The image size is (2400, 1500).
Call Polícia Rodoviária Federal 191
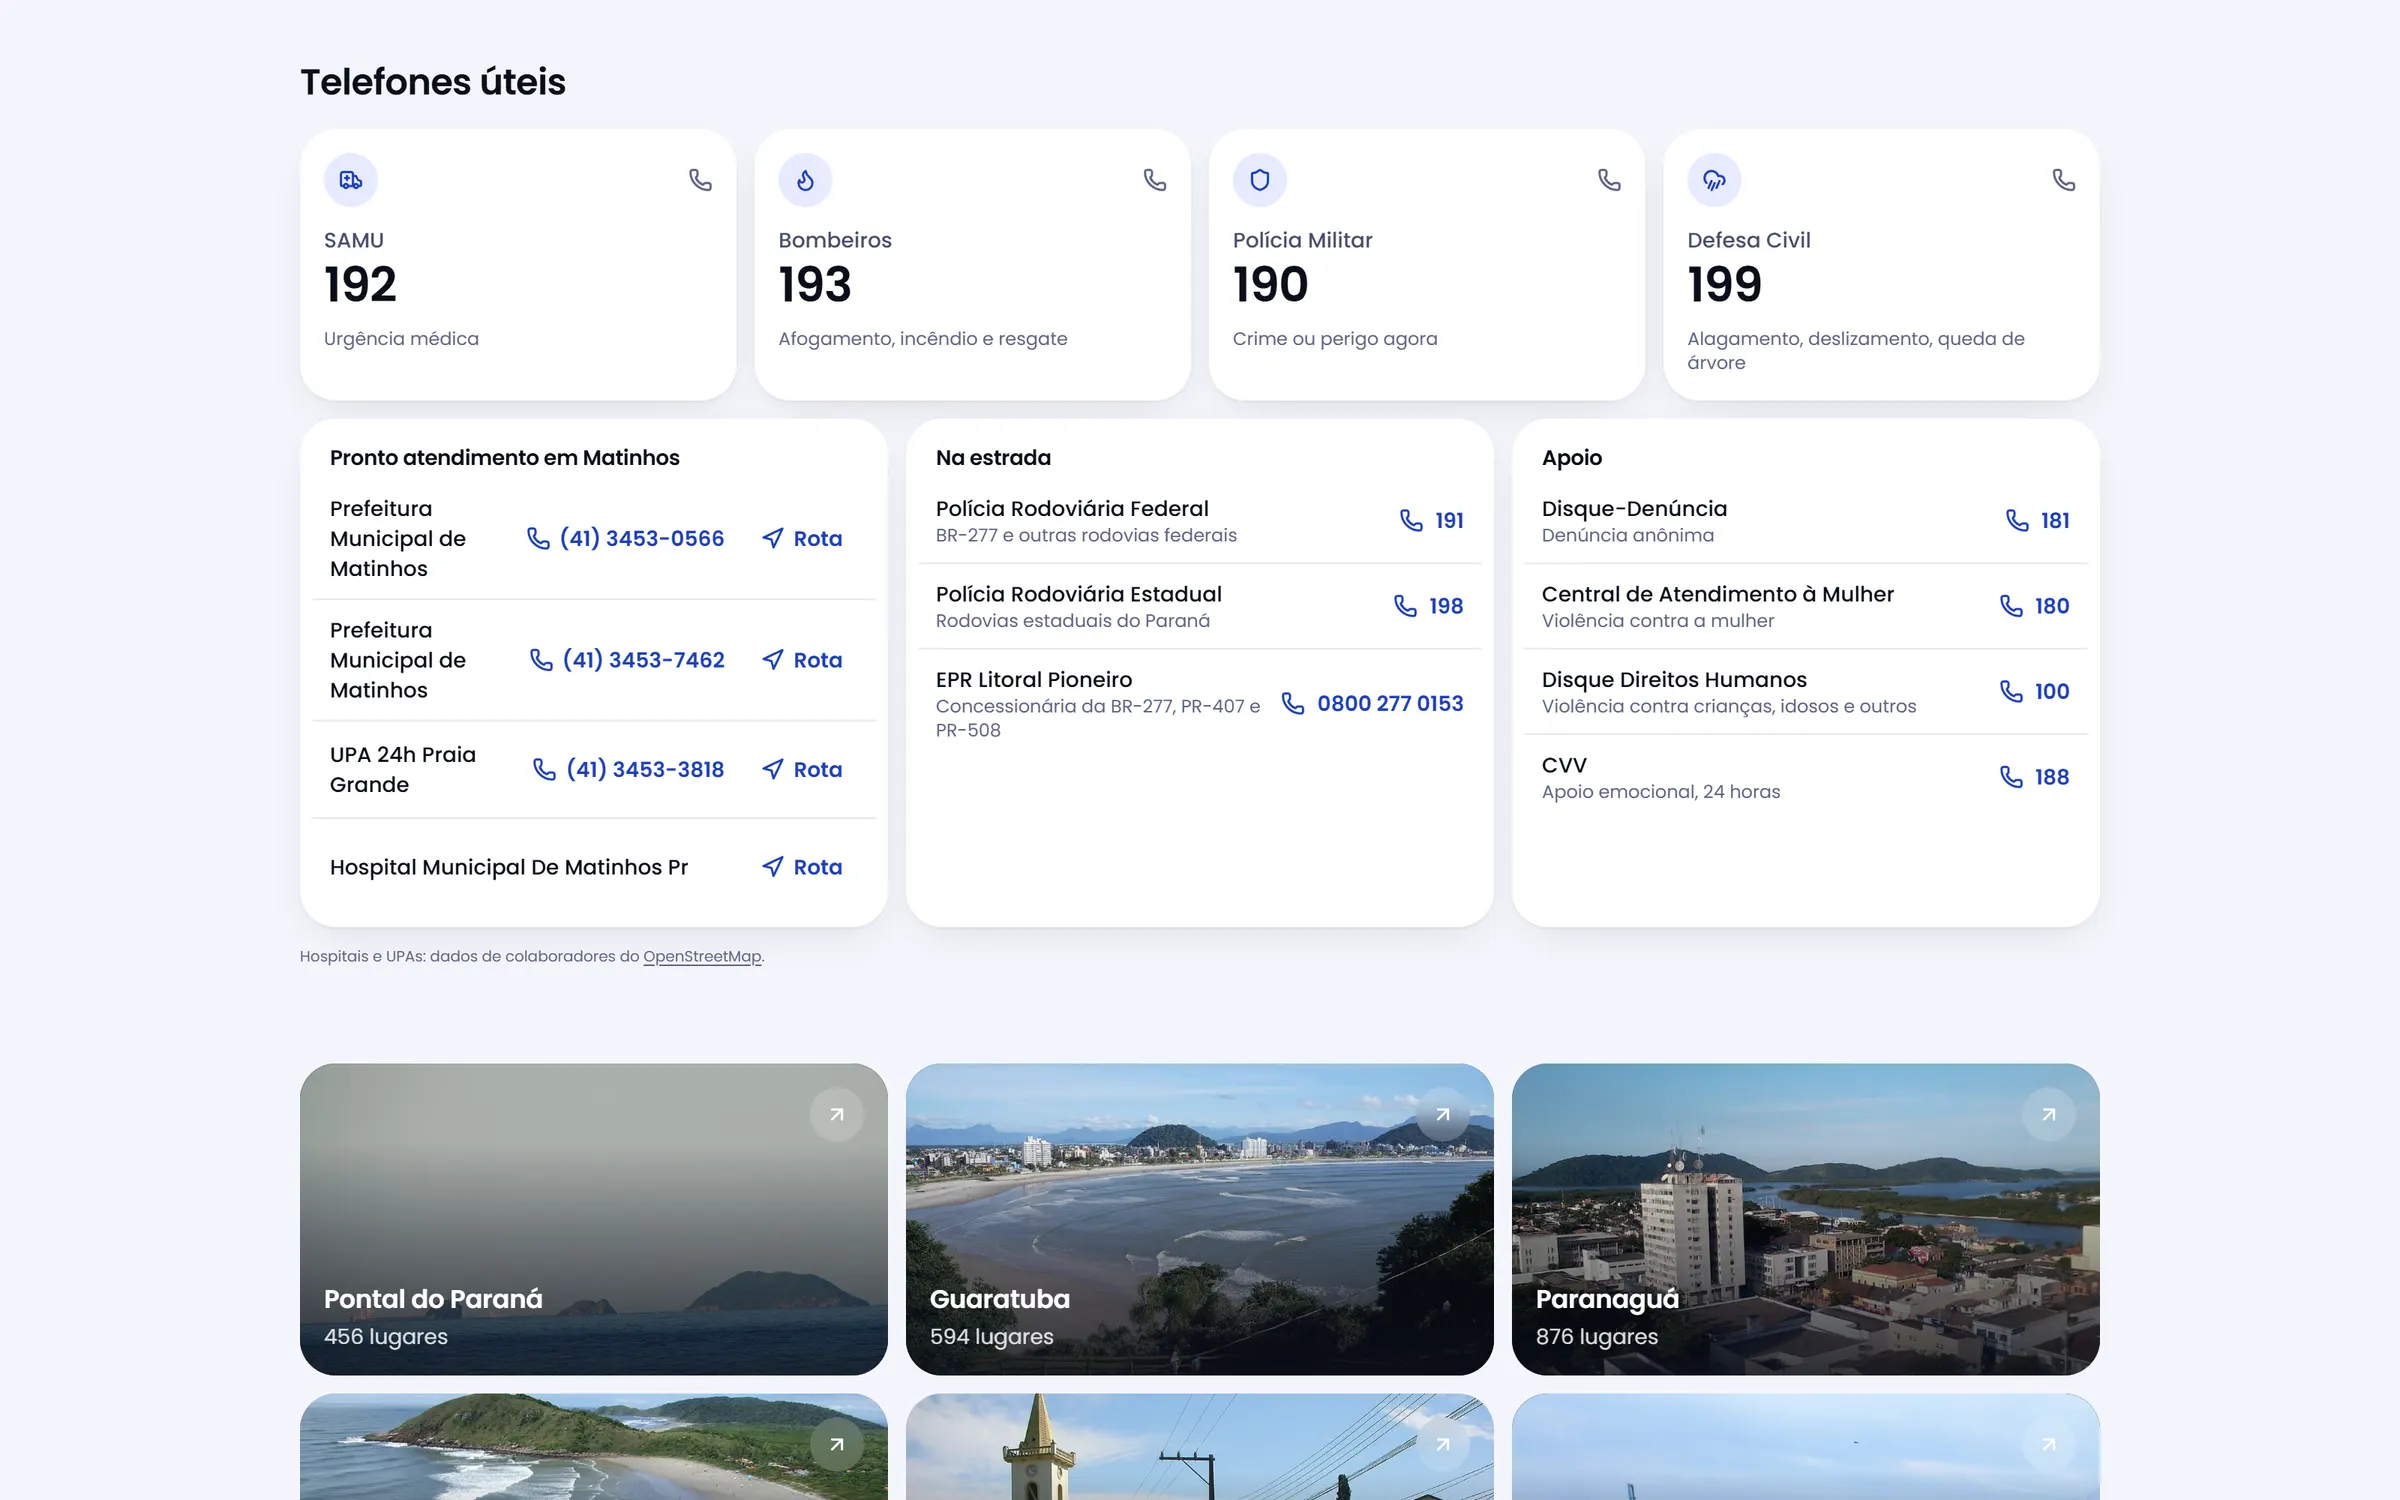coord(1432,520)
